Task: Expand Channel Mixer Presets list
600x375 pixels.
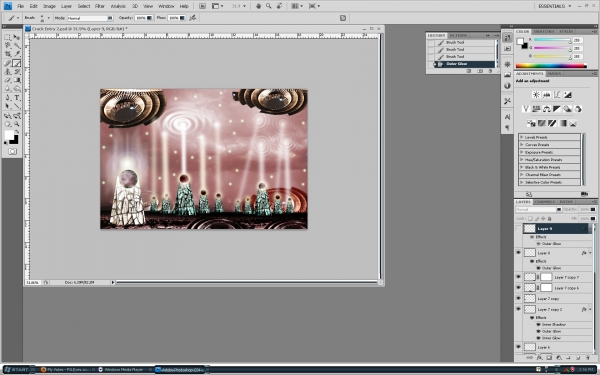Action: (x=522, y=174)
